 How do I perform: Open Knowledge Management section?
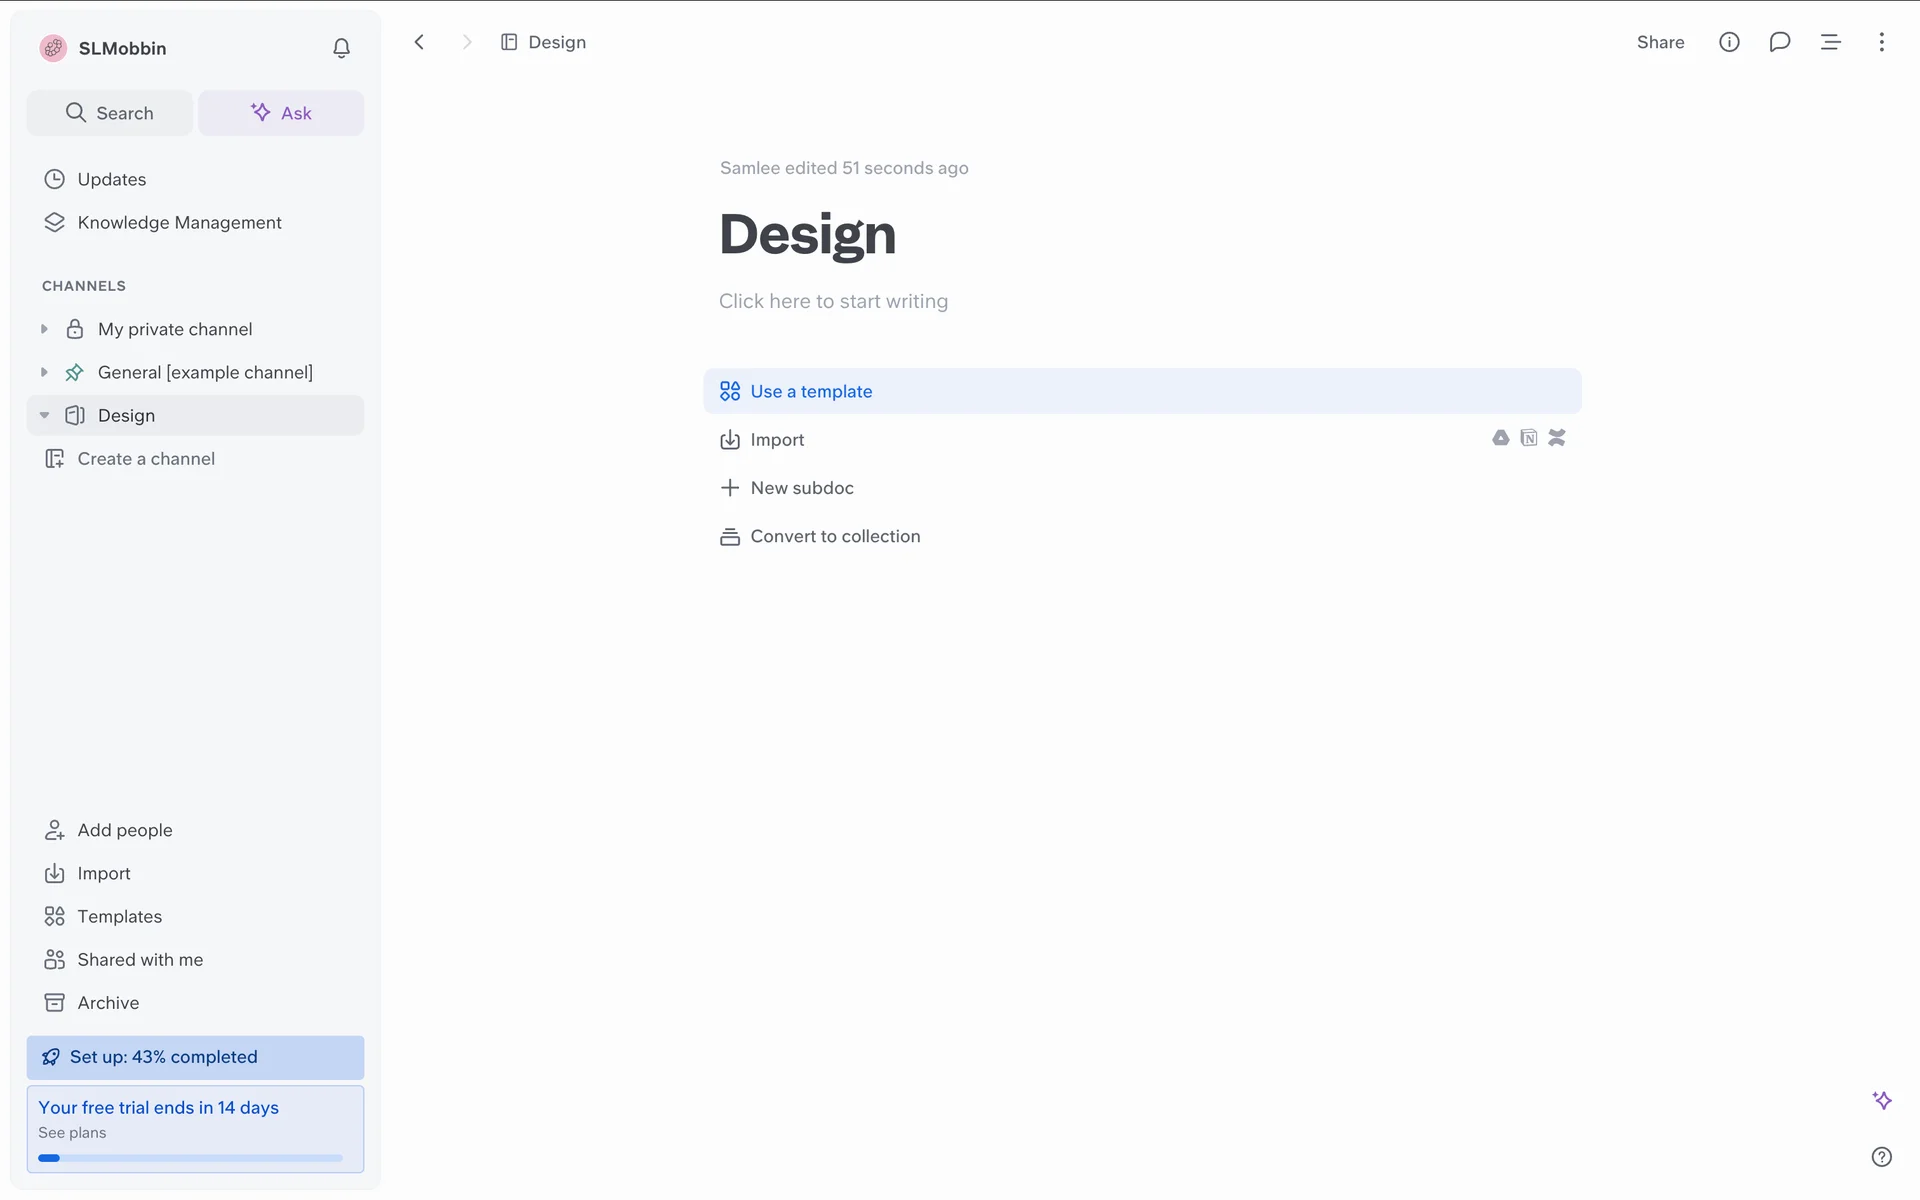click(x=179, y=222)
